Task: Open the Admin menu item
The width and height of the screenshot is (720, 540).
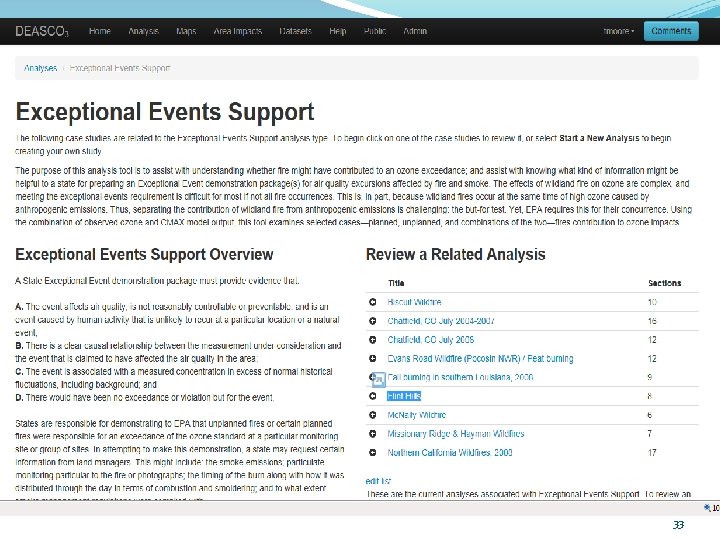Action: click(415, 31)
